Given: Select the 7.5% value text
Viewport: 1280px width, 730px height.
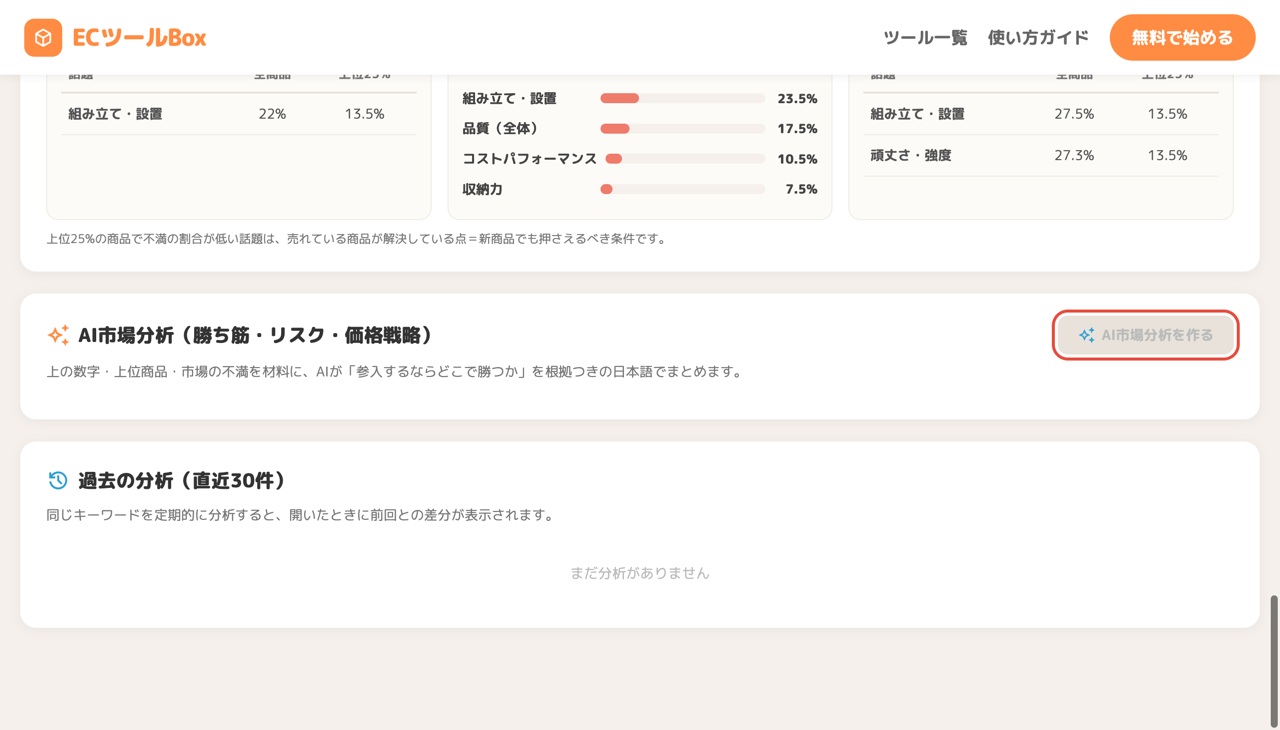Looking at the screenshot, I should [801, 189].
